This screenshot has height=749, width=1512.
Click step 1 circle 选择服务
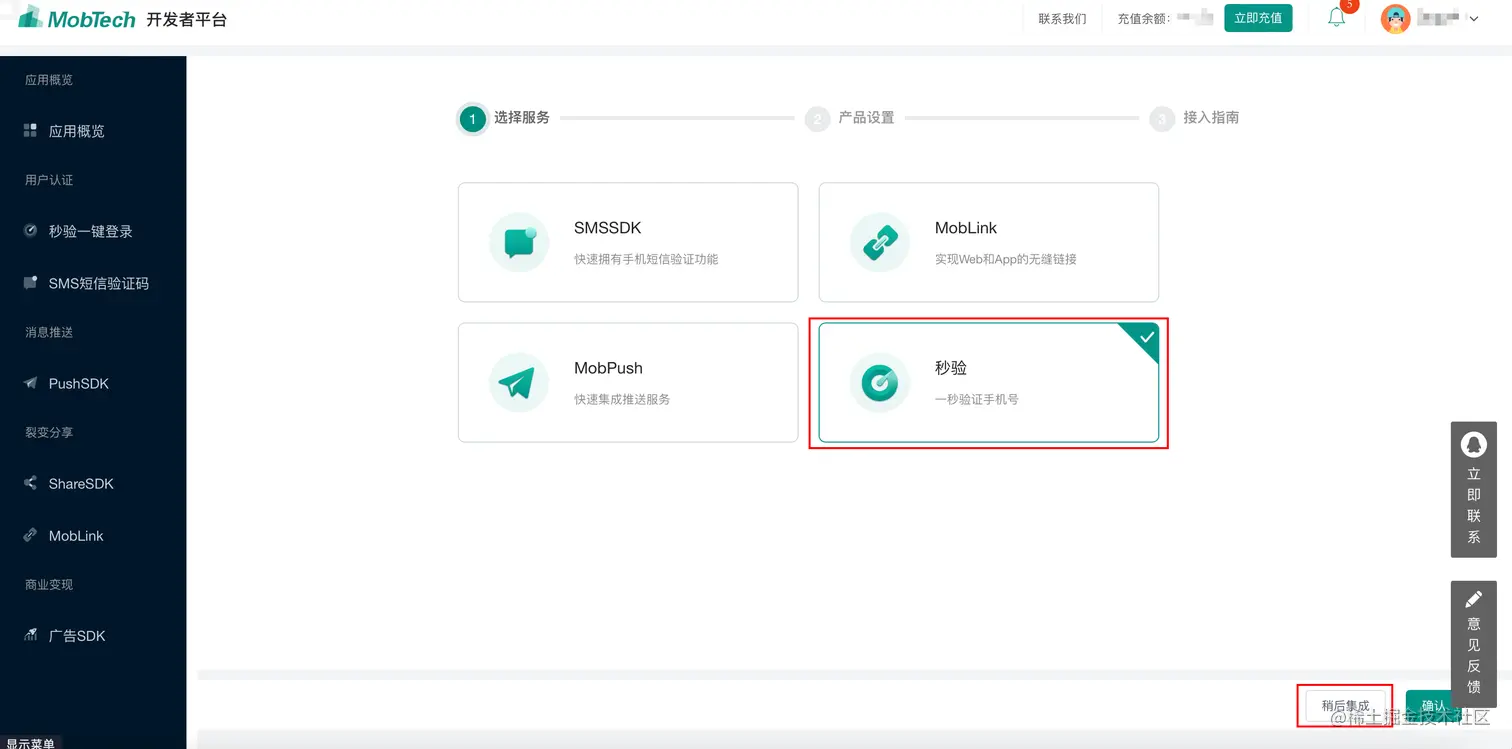click(x=472, y=119)
